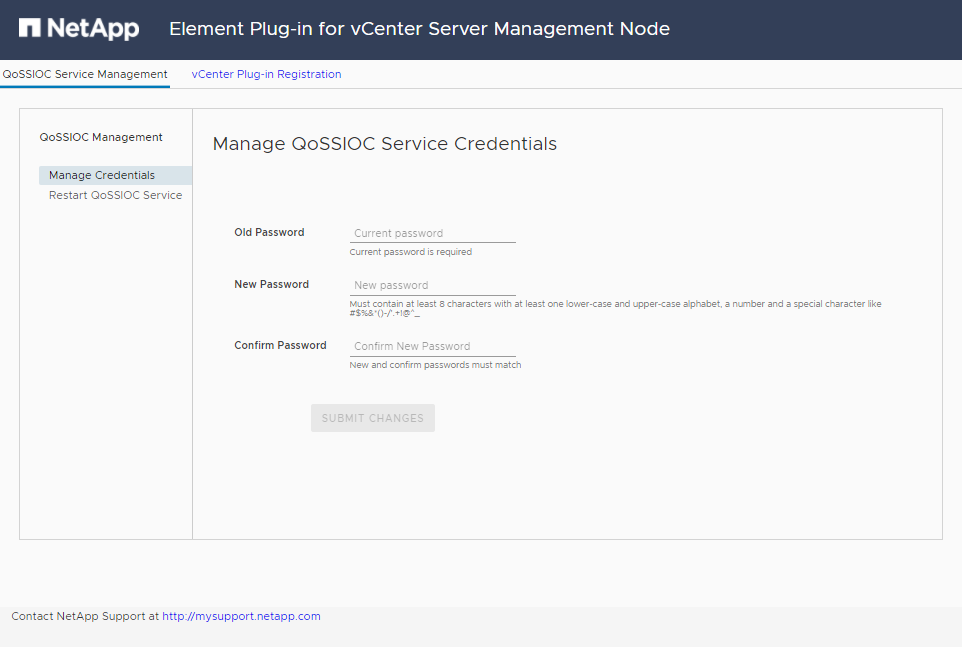Focus the Confirm New Password field

pyautogui.click(x=432, y=346)
